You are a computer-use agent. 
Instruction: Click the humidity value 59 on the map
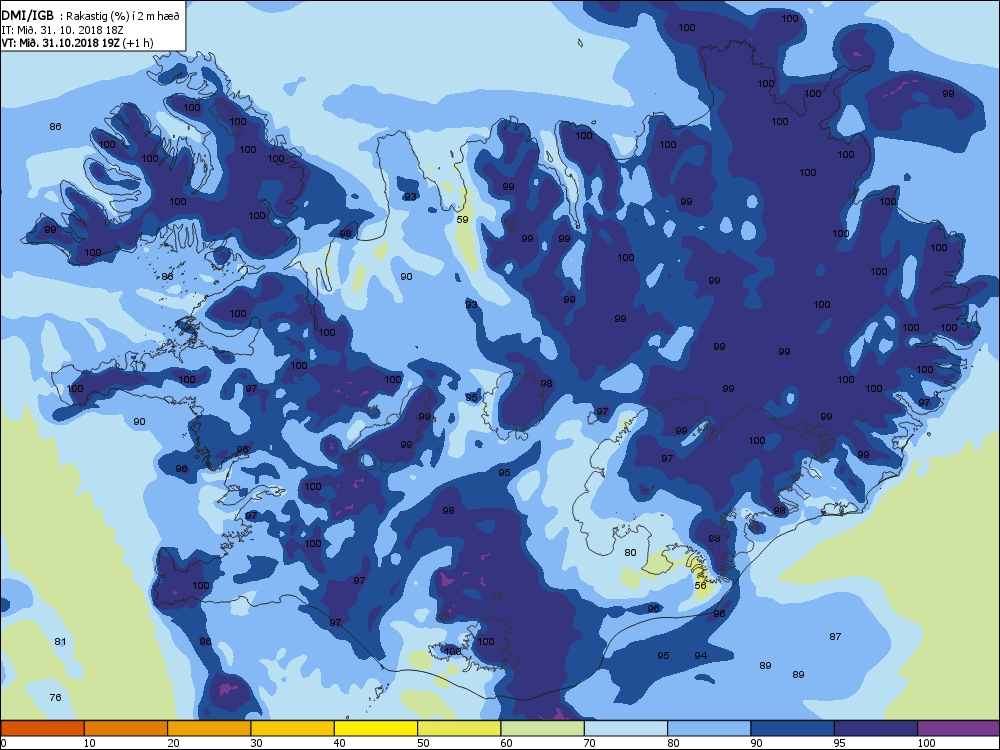point(463,219)
